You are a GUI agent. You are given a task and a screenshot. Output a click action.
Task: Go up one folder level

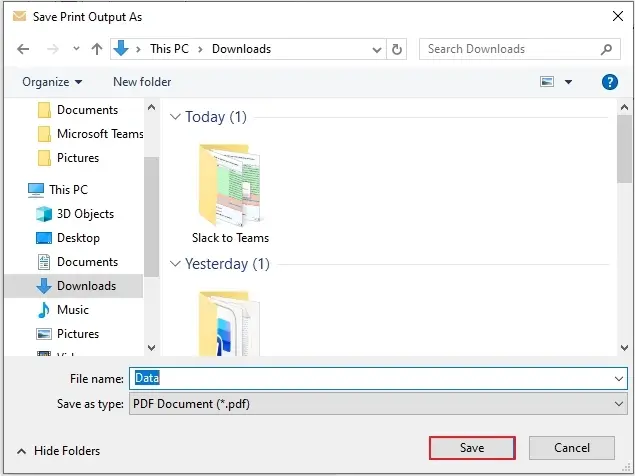(x=97, y=49)
